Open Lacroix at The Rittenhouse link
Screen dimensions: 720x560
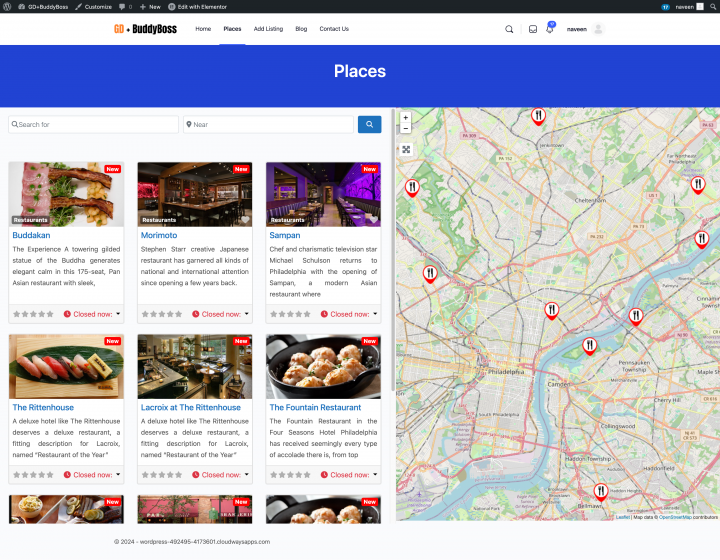click(191, 408)
